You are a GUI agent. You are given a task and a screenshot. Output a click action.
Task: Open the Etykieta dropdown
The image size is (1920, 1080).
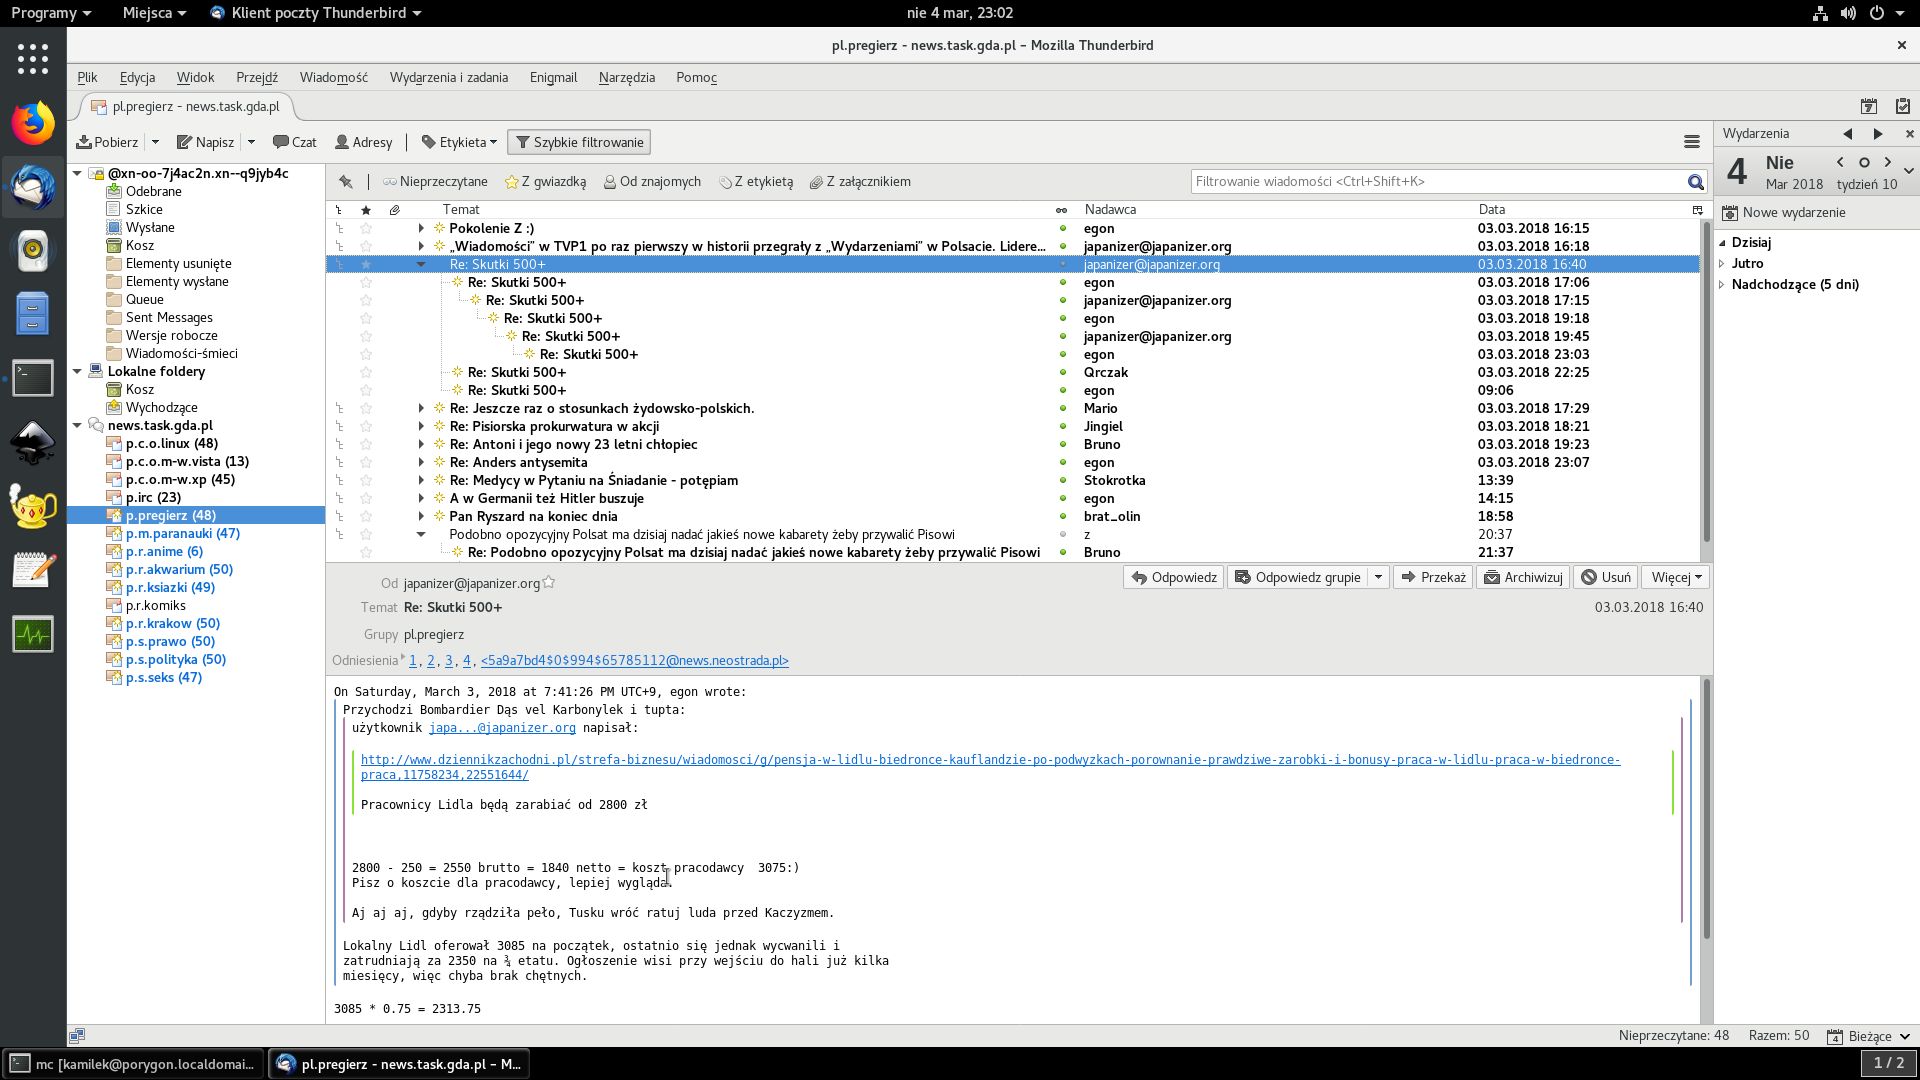tap(460, 142)
